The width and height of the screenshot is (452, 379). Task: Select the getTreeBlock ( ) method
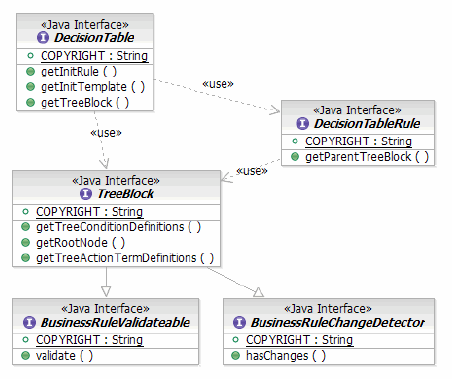85,103
